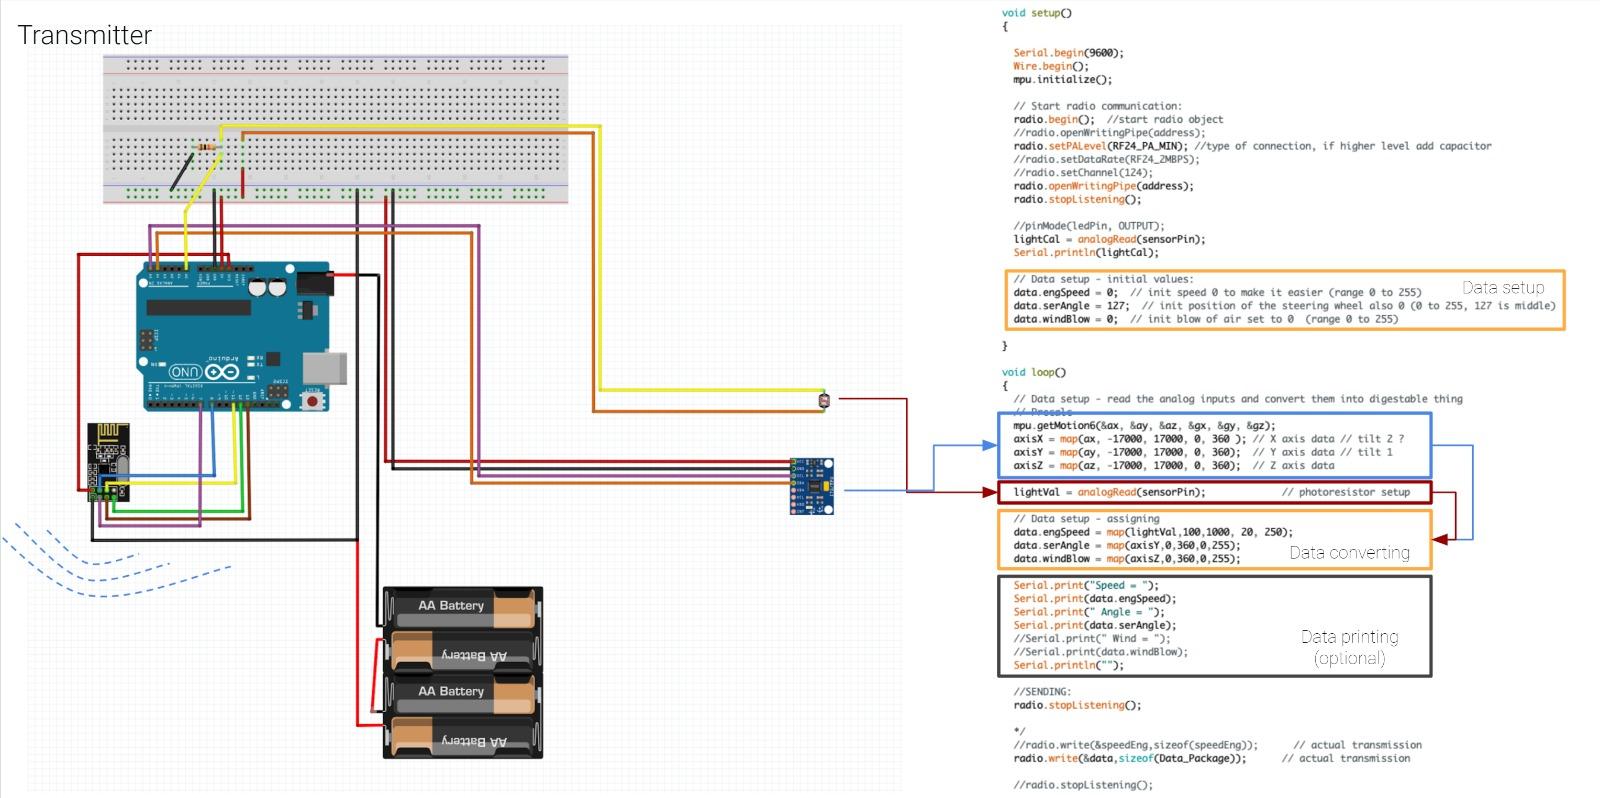Click '//Serial.print(" Wind = ");' line

[1092, 638]
